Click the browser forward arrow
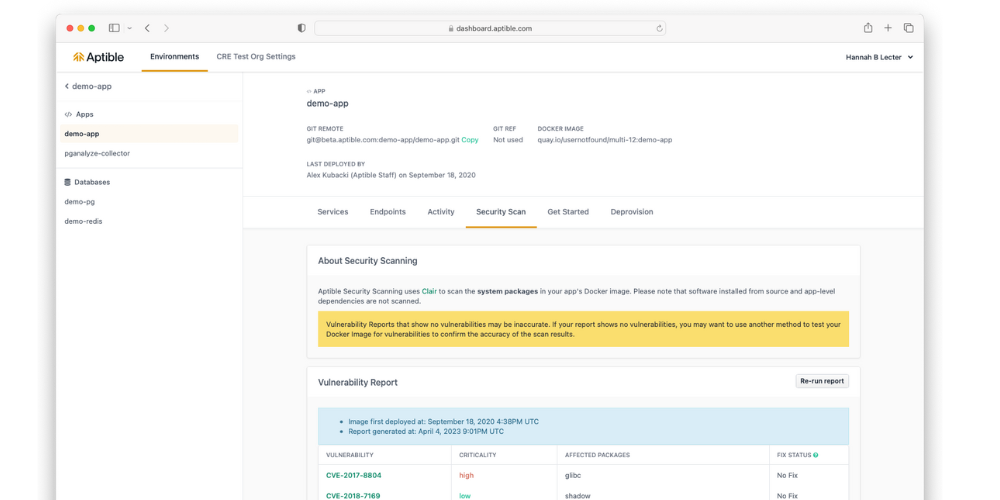The height and width of the screenshot is (500, 1000). (166, 28)
